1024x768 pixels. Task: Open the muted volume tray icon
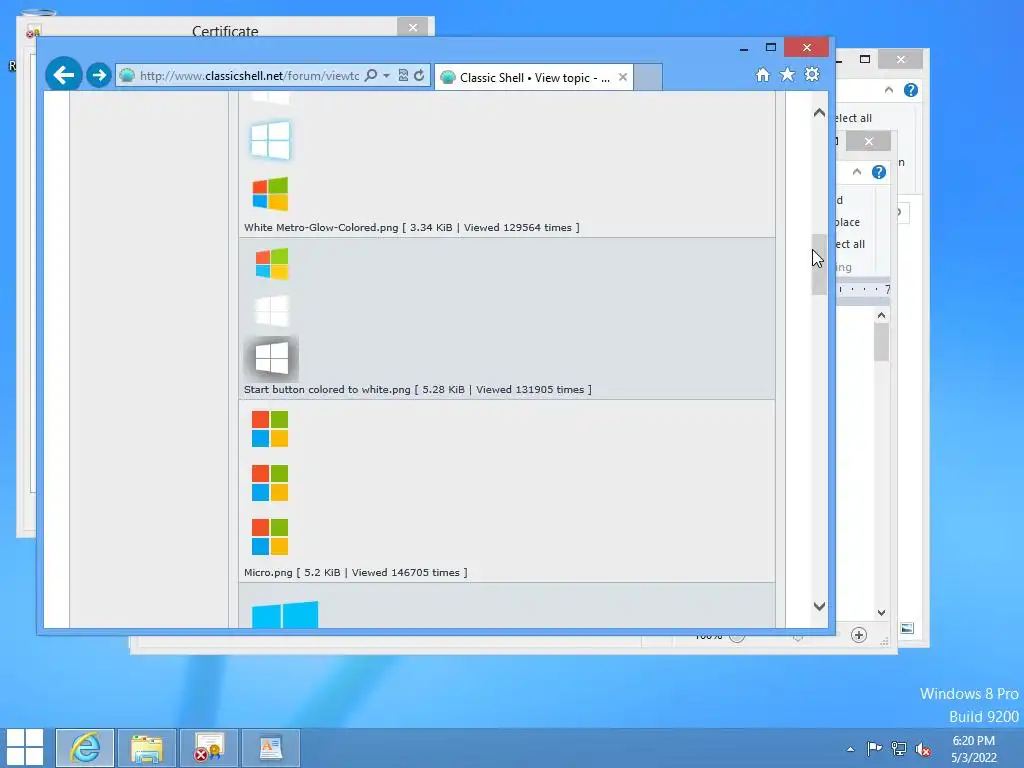(x=923, y=749)
